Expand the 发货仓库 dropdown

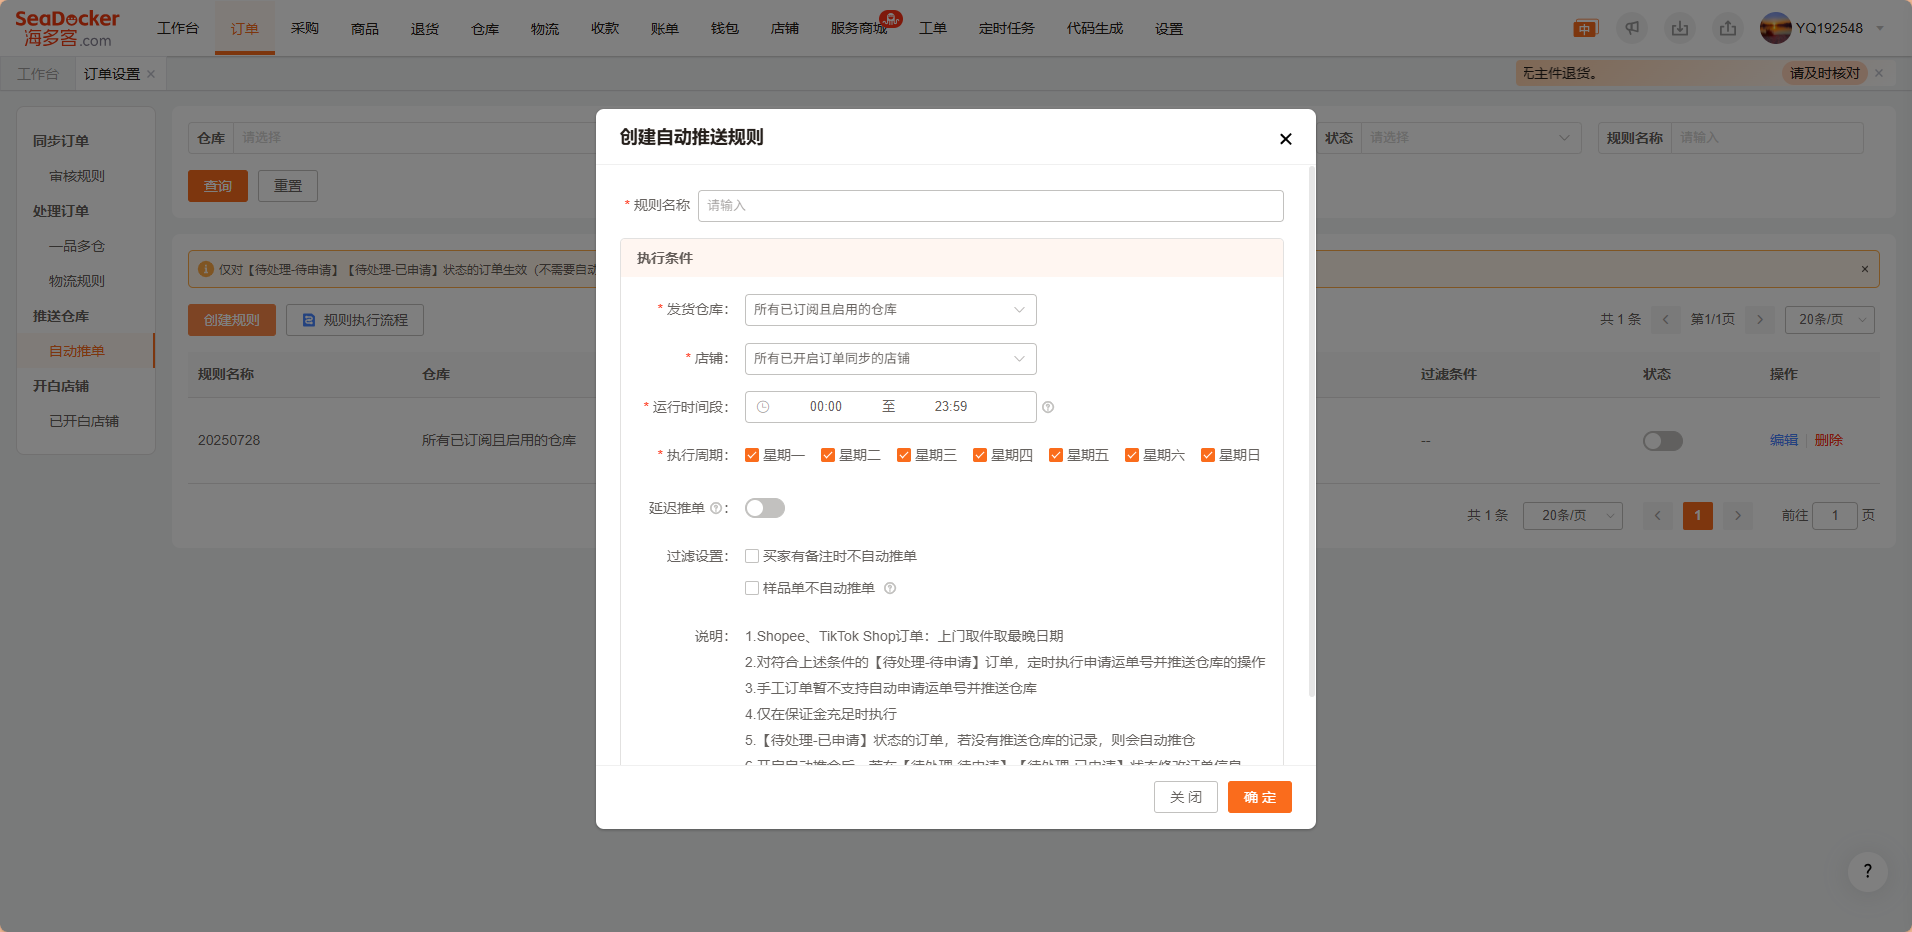(890, 310)
